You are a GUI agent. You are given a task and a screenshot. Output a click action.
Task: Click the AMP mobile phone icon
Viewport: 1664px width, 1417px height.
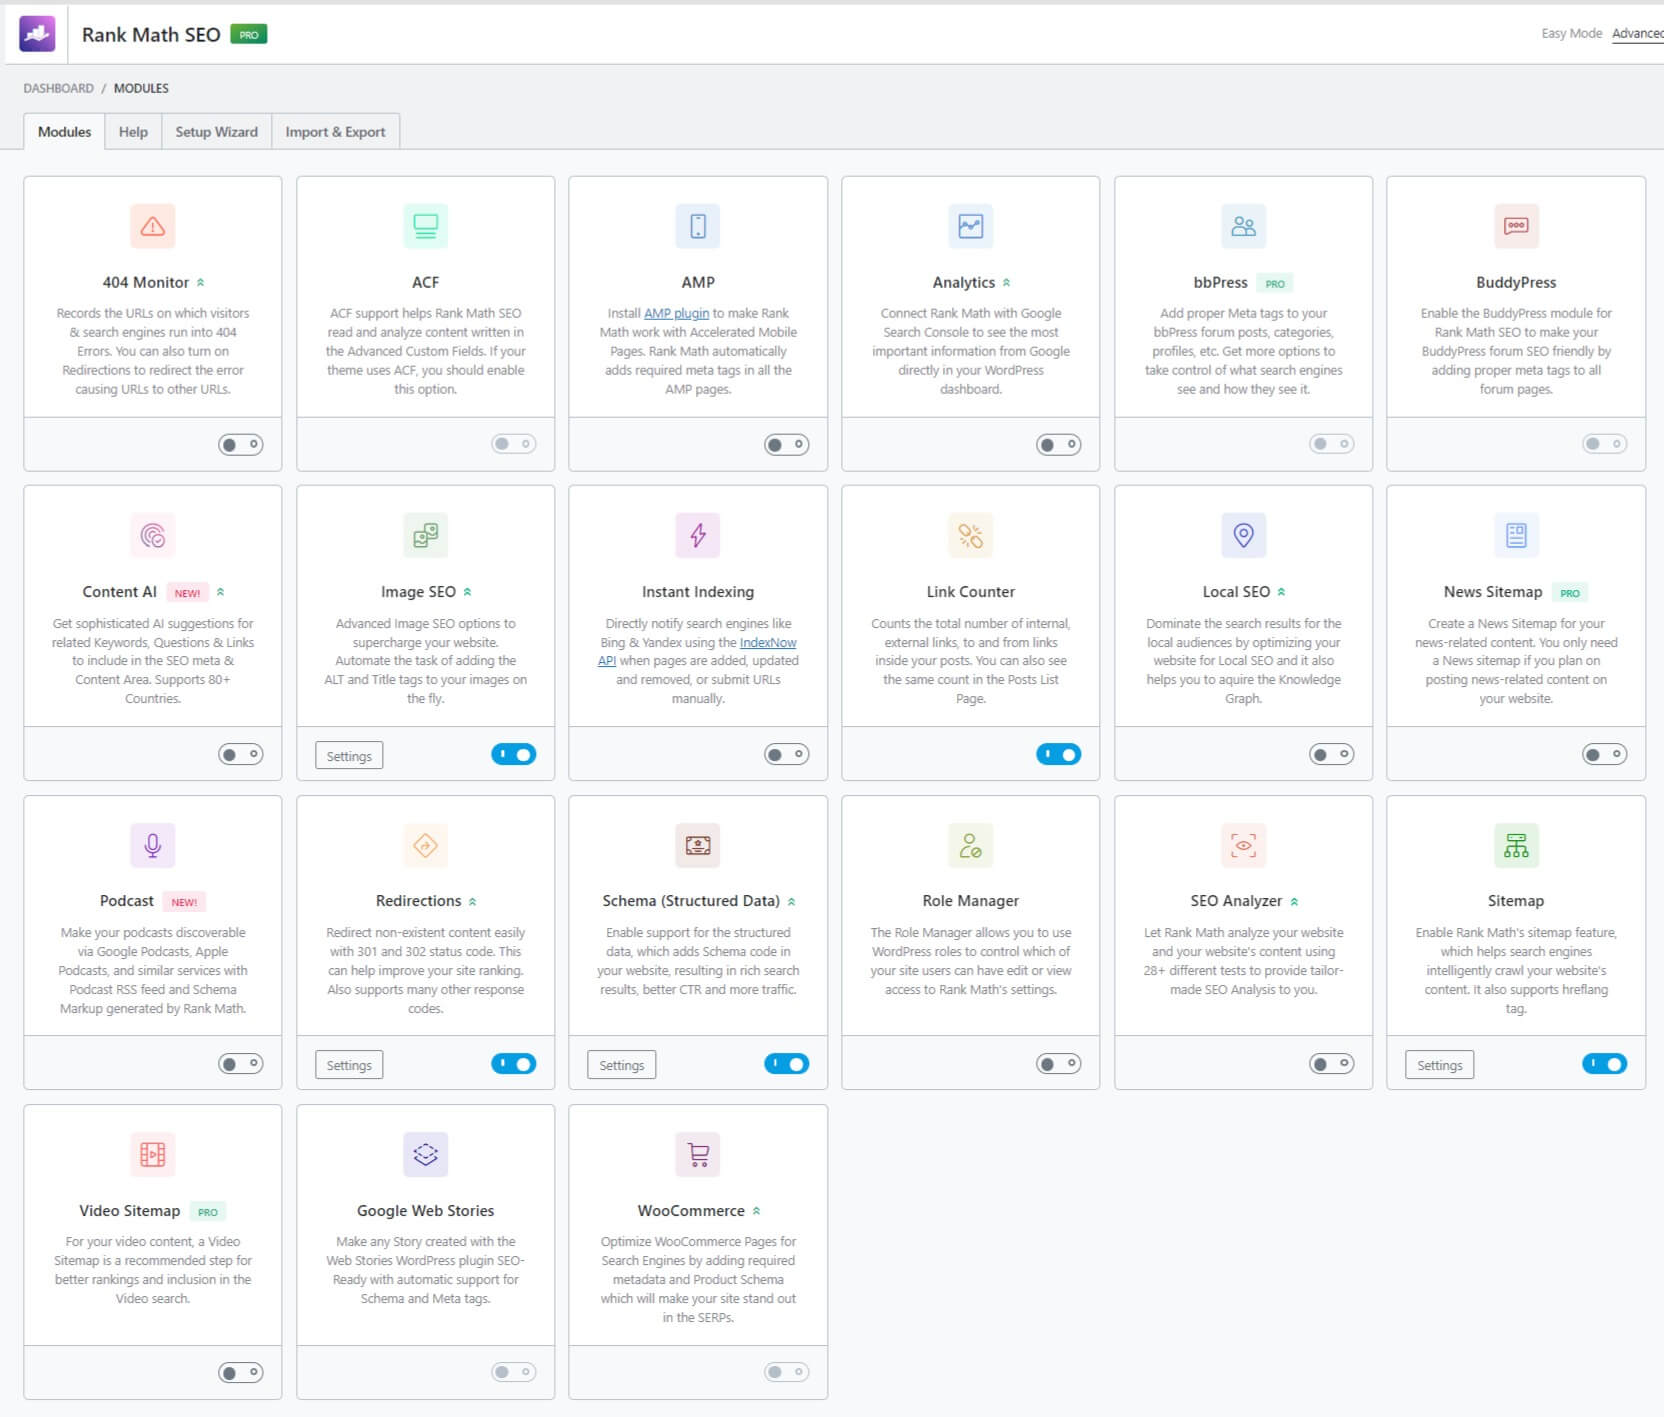pos(698,226)
